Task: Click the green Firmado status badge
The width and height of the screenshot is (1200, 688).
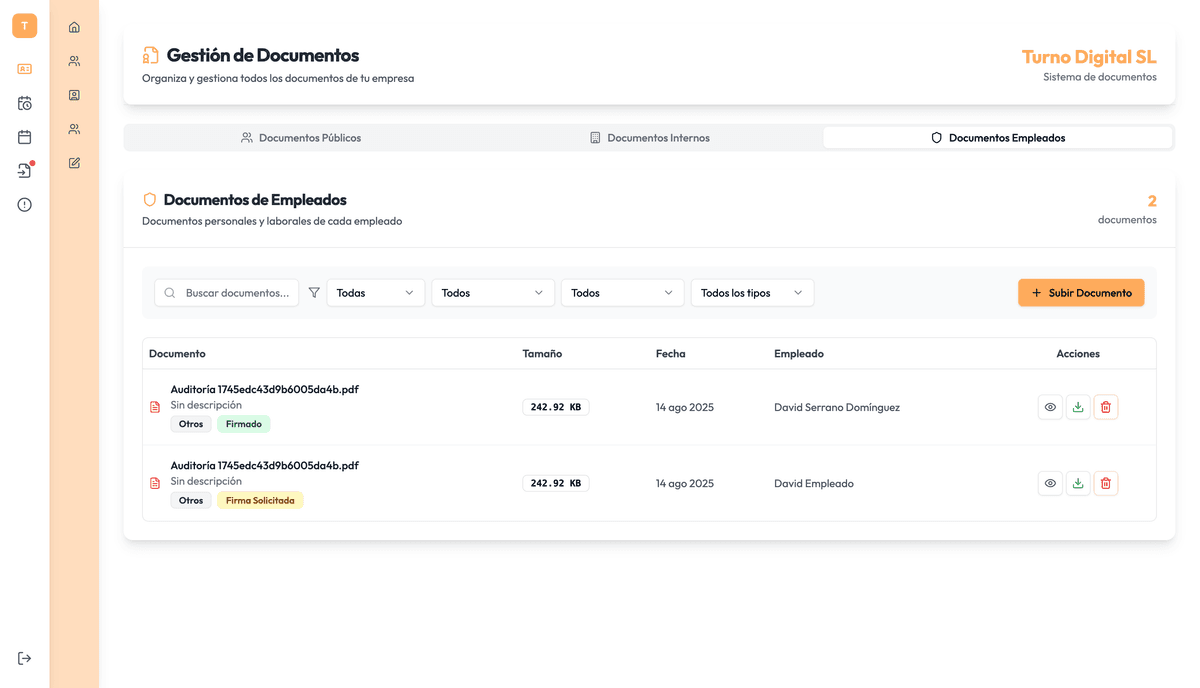Action: coord(244,424)
